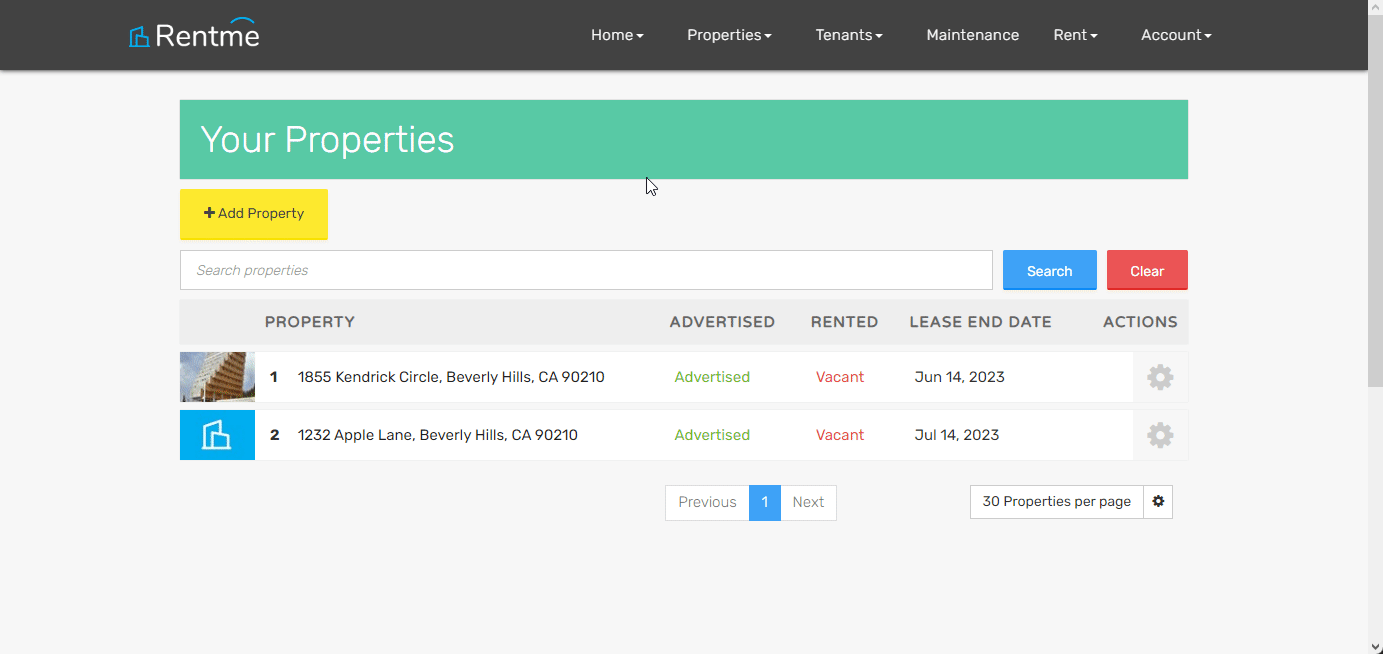Open the Rent dropdown menu
This screenshot has width=1383, height=654.
pyautogui.click(x=1075, y=34)
